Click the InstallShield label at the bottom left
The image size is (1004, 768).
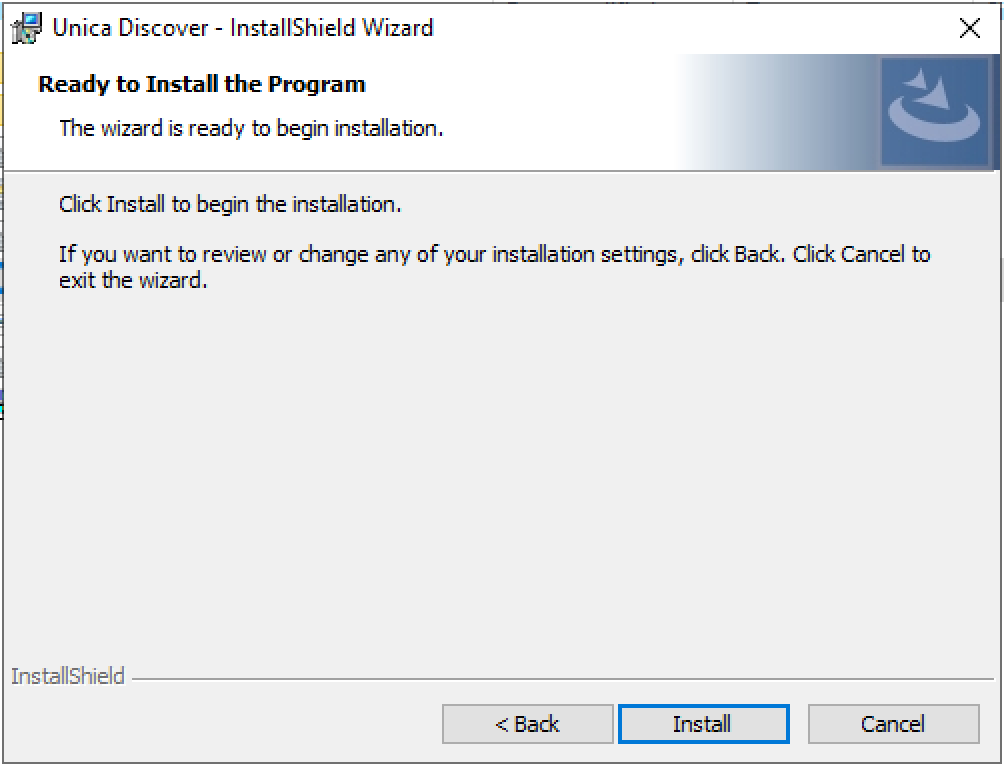tap(68, 677)
